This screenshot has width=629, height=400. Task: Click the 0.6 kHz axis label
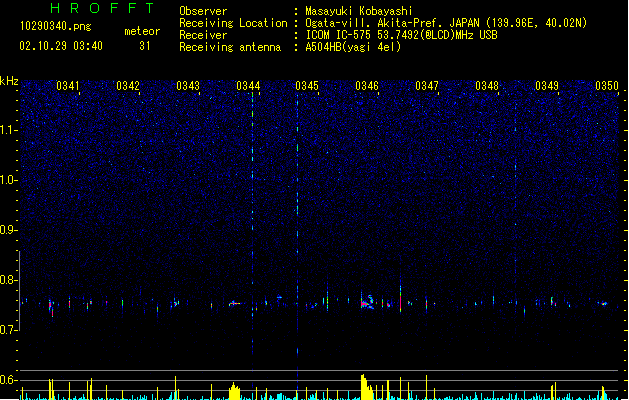9,380
